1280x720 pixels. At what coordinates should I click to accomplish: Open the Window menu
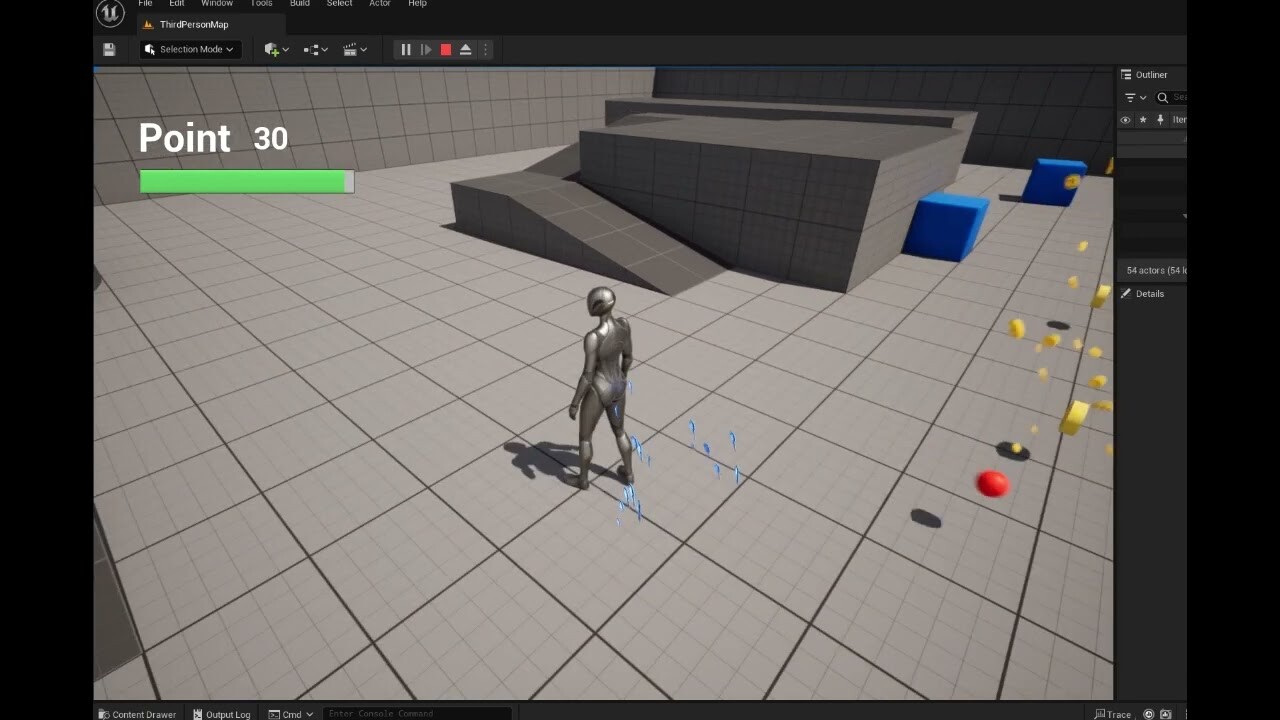217,4
